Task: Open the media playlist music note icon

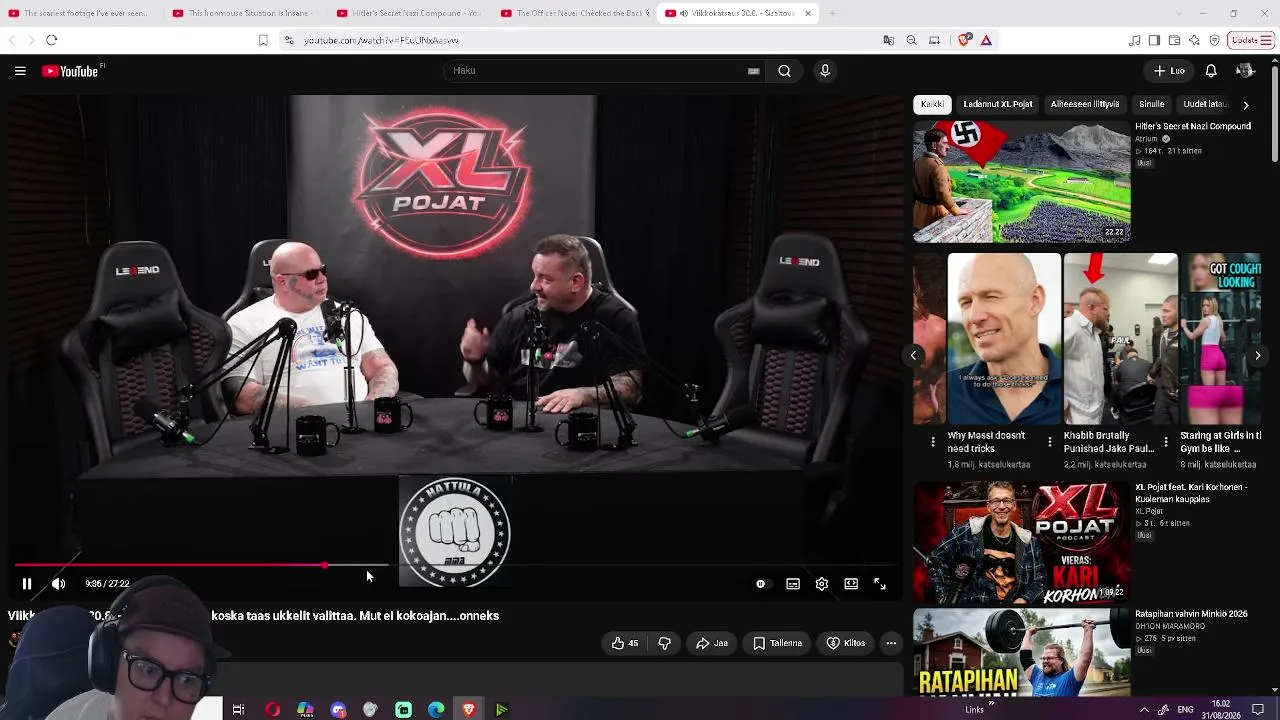Action: point(1134,40)
